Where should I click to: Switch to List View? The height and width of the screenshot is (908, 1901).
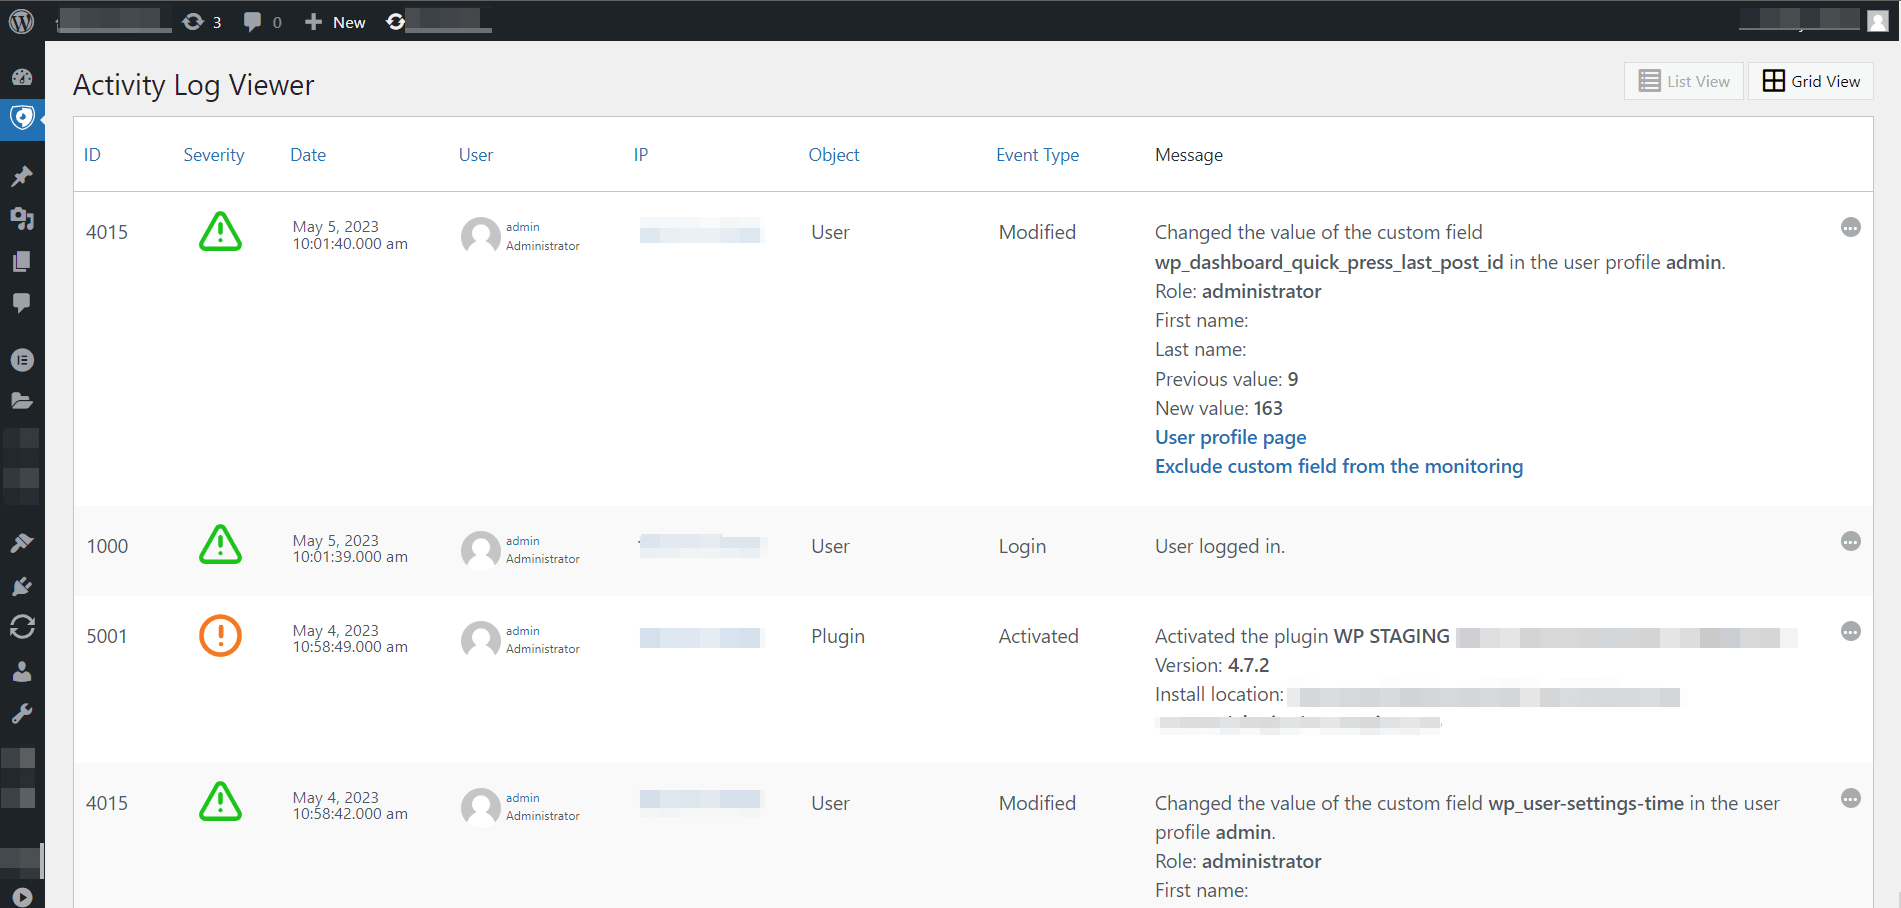(1683, 81)
